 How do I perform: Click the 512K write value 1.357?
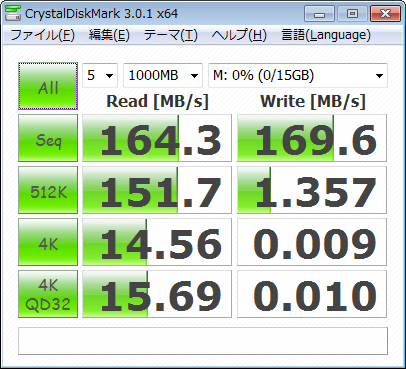tap(312, 190)
